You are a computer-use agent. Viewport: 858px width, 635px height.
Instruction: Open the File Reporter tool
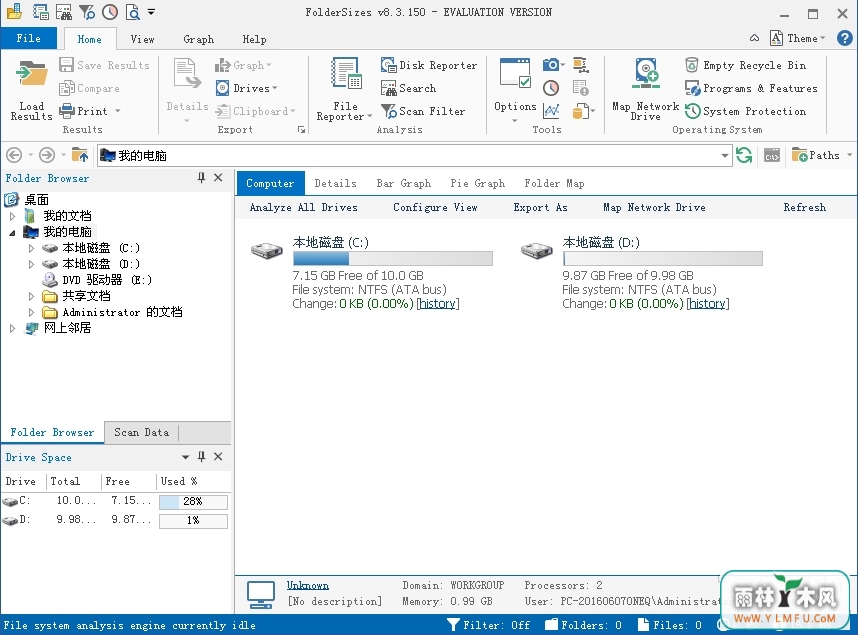345,90
